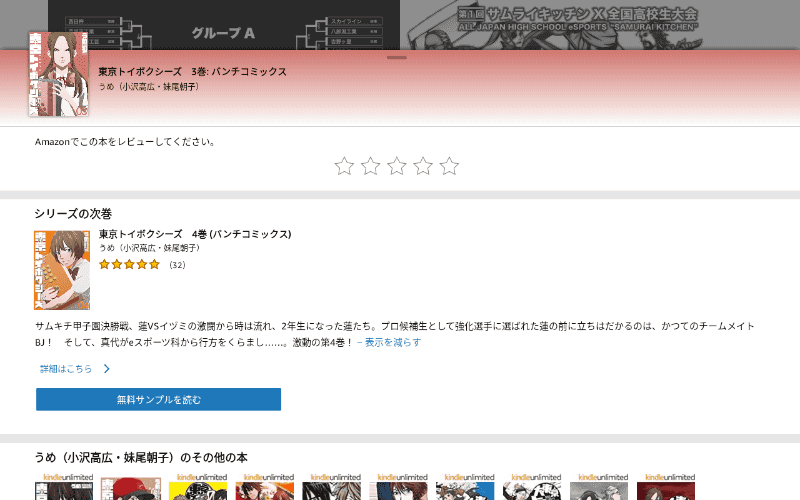This screenshot has width=800, height=500.
Task: Open the sixth other-book thumbnail
Action: (x=398, y=487)
